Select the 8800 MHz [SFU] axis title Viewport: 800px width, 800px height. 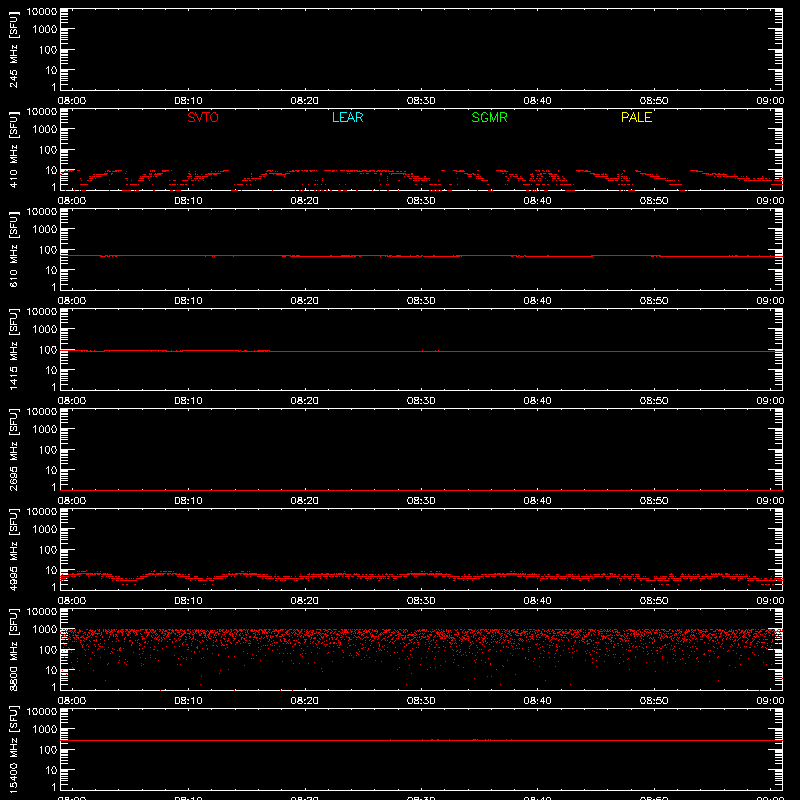(13, 649)
